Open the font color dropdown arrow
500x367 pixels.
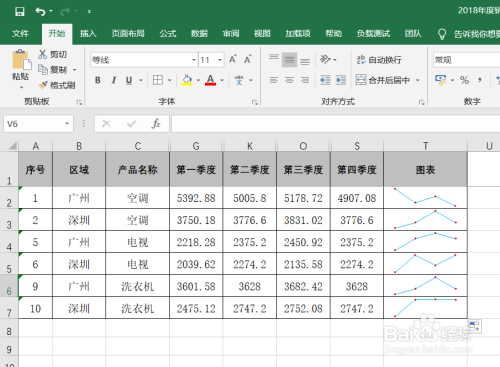[x=222, y=80]
